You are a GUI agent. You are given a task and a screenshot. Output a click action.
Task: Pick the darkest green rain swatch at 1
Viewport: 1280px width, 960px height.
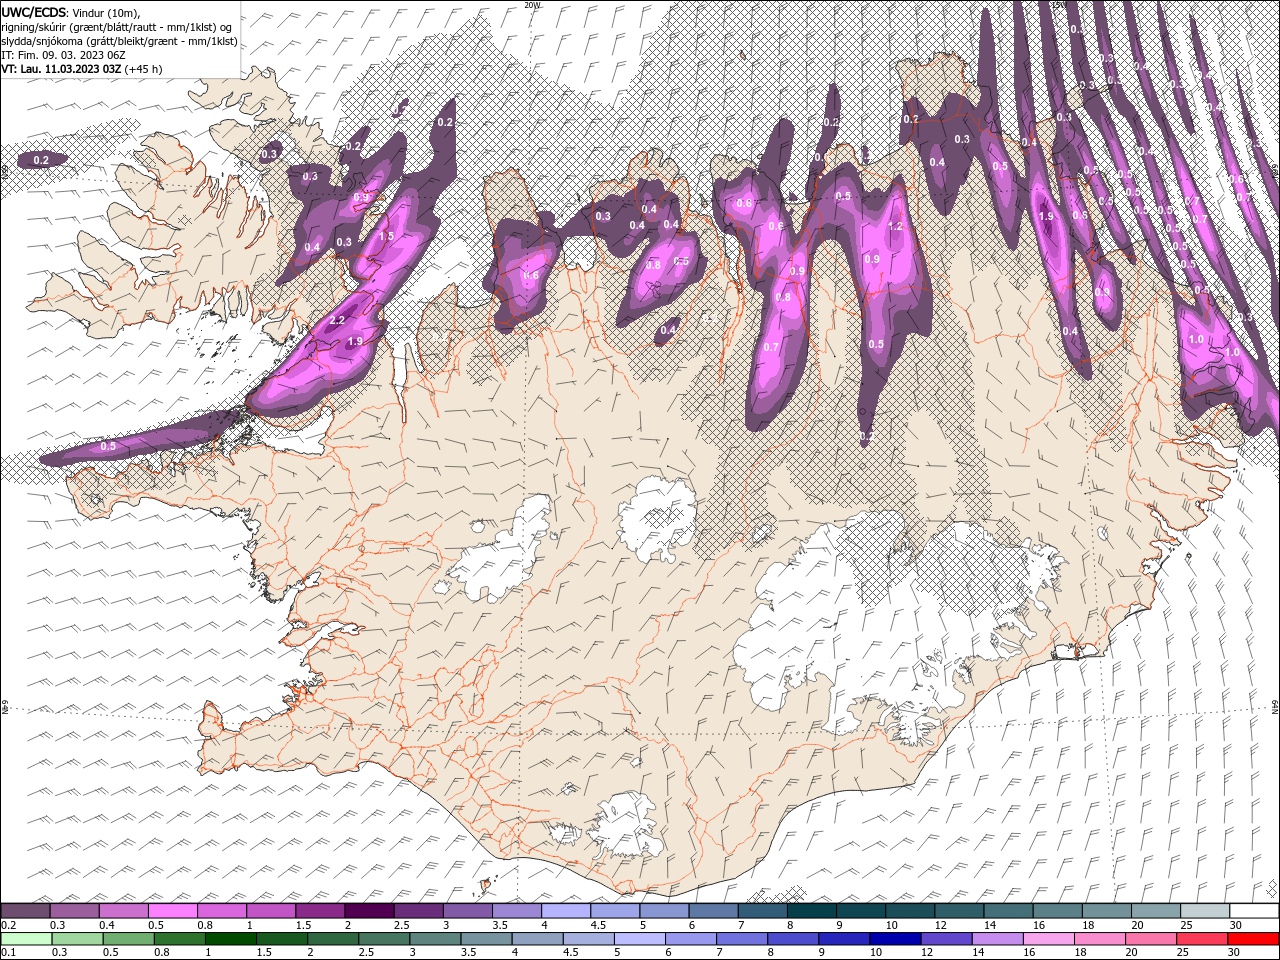tap(230, 939)
